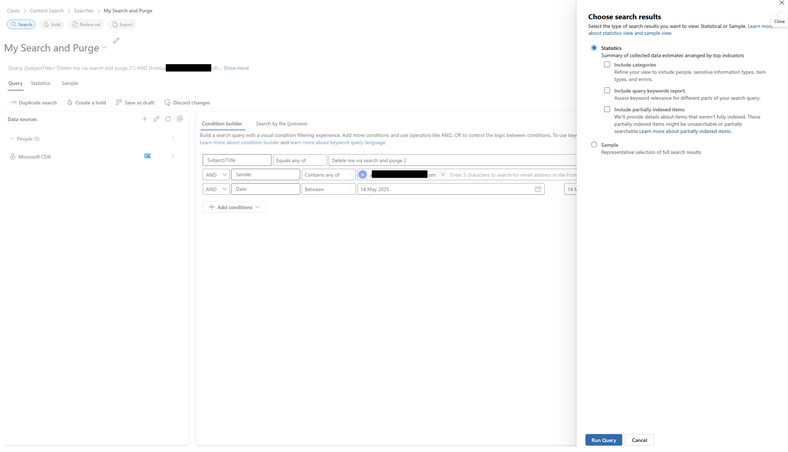The height and width of the screenshot is (452, 788).
Task: Add a data source with the plus icon
Action: pos(145,119)
